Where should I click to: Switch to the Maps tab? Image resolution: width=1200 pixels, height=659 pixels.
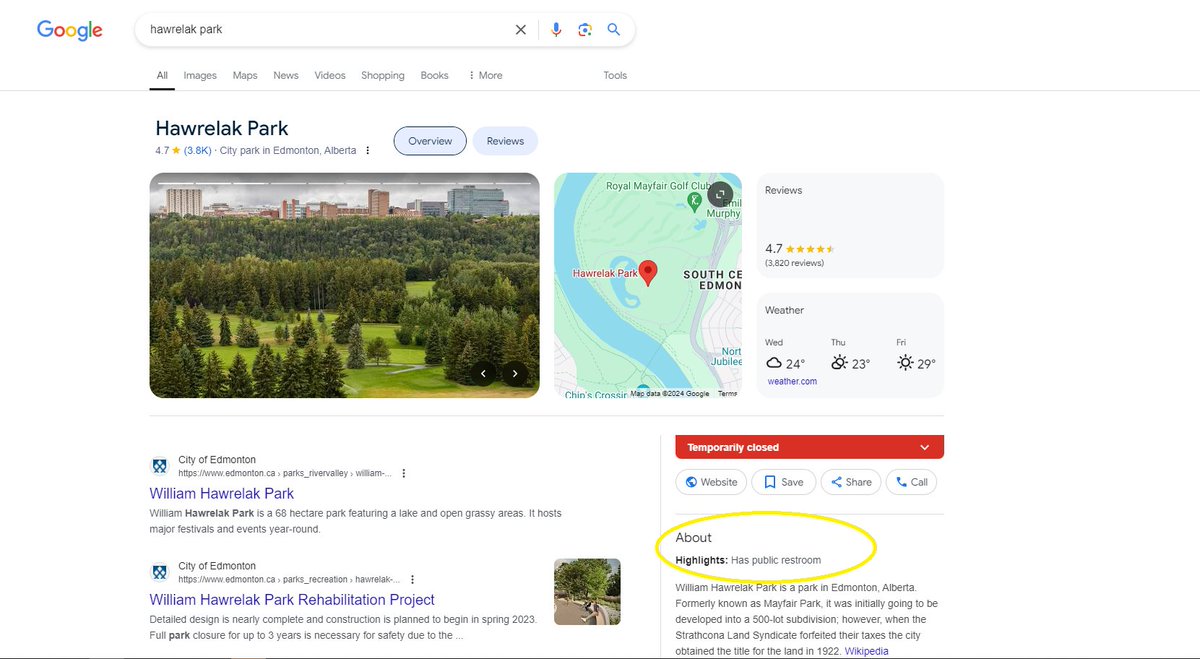245,75
